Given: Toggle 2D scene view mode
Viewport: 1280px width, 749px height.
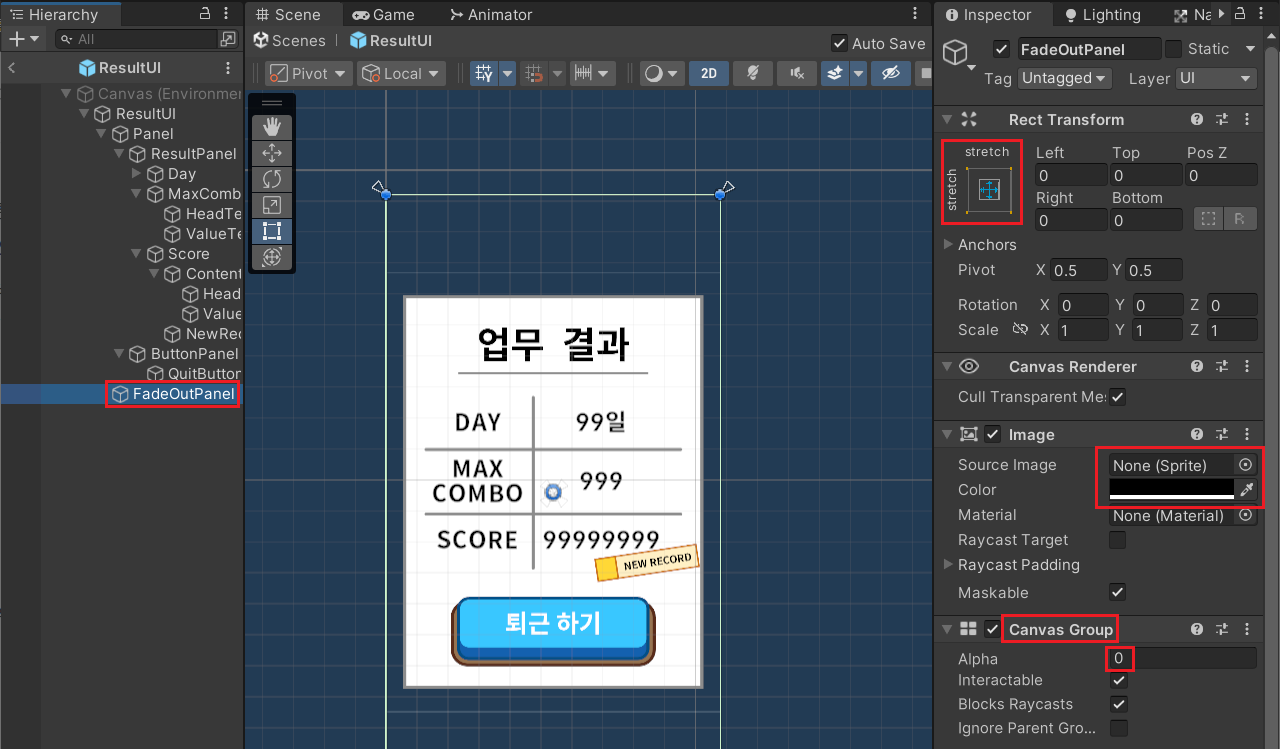Looking at the screenshot, I should click(709, 73).
